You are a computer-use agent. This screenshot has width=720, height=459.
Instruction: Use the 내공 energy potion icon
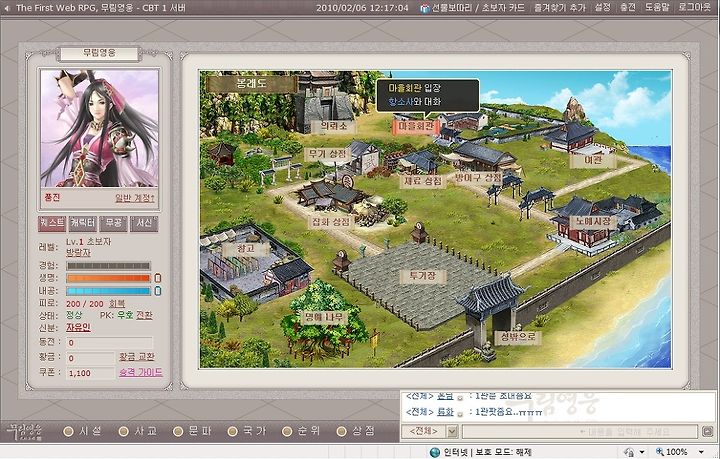[x=158, y=291]
